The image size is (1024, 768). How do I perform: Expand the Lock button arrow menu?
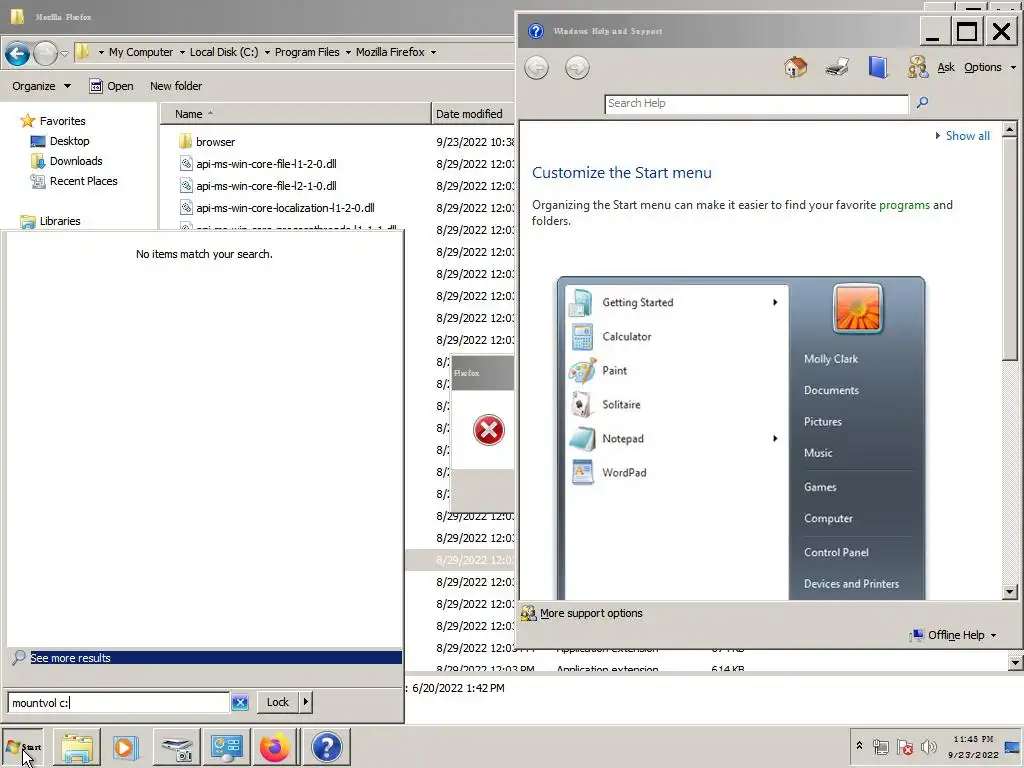pos(306,702)
